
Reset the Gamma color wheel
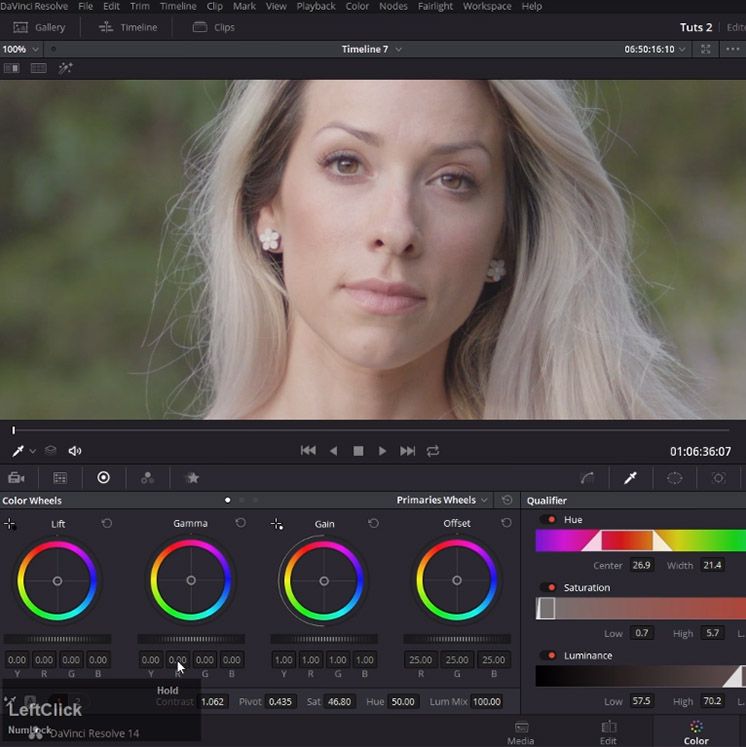click(241, 523)
